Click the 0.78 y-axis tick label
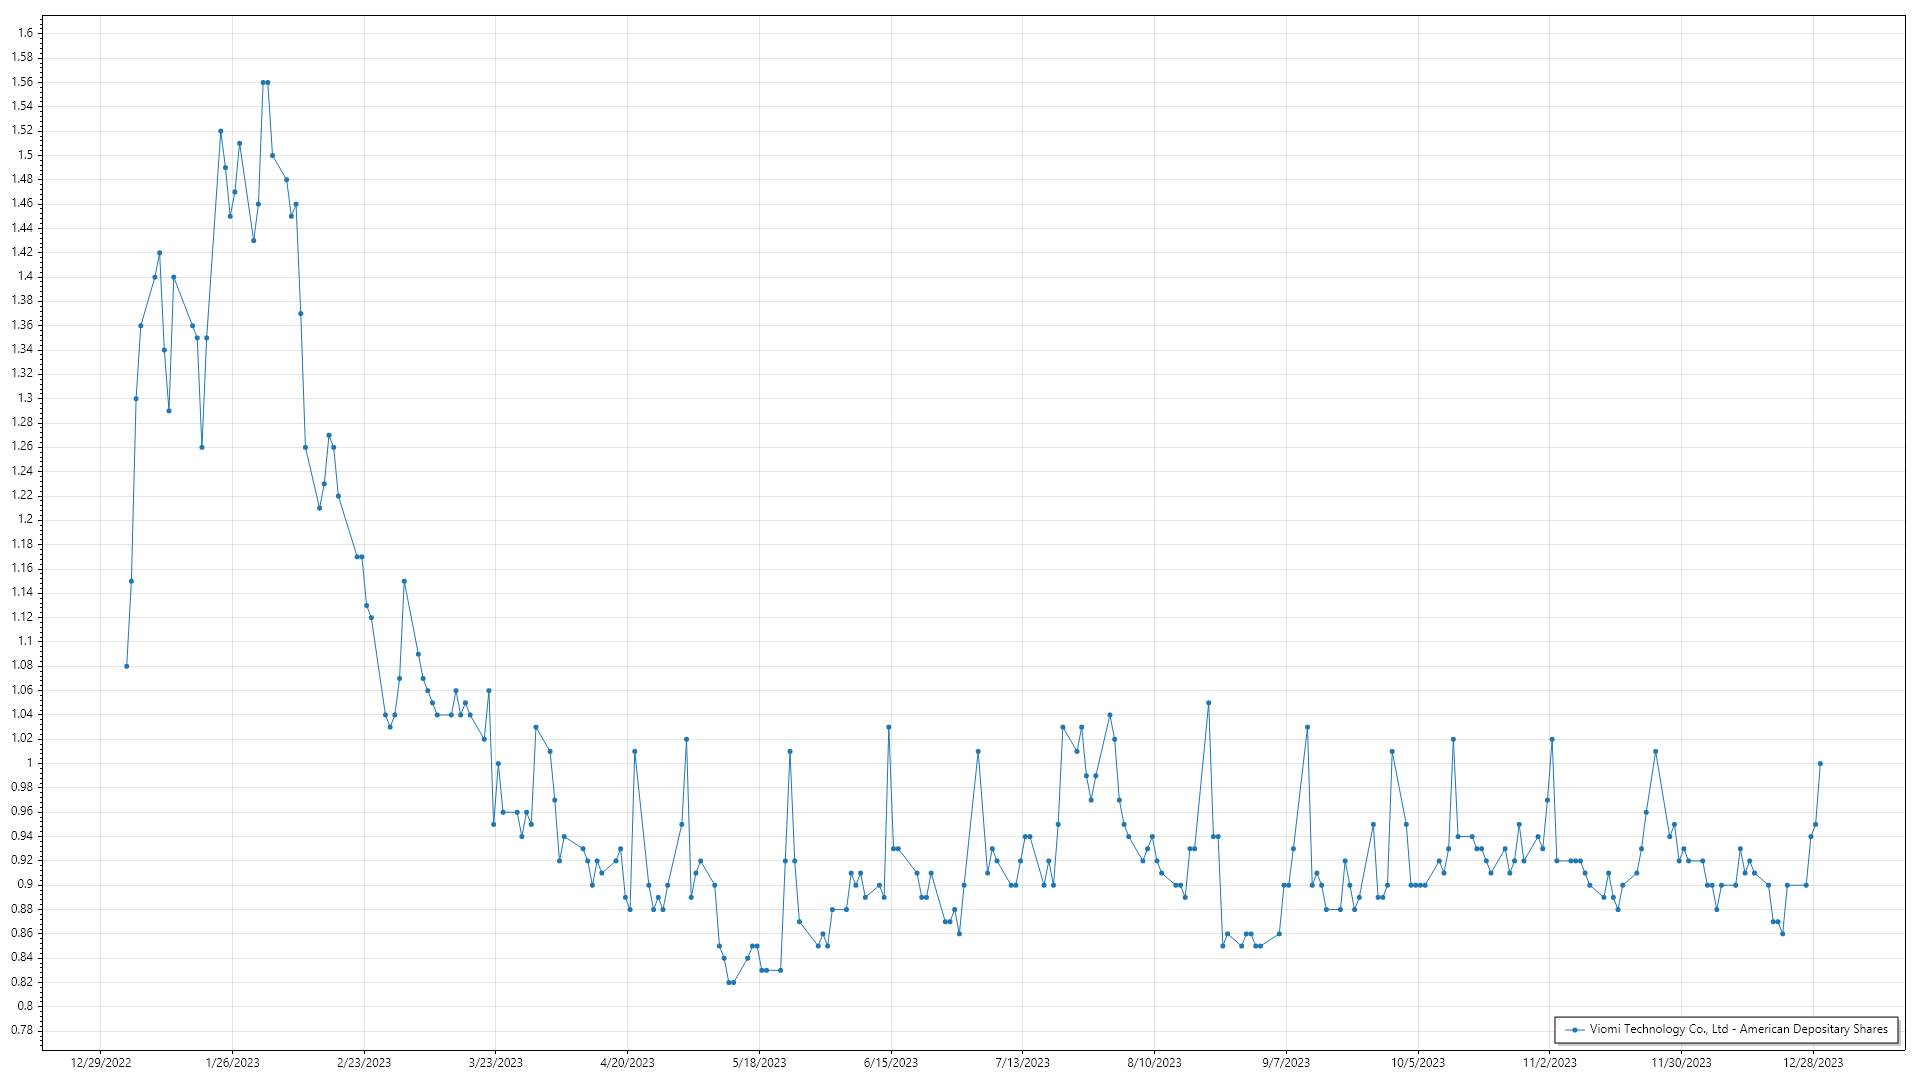1920x1080 pixels. (22, 1030)
